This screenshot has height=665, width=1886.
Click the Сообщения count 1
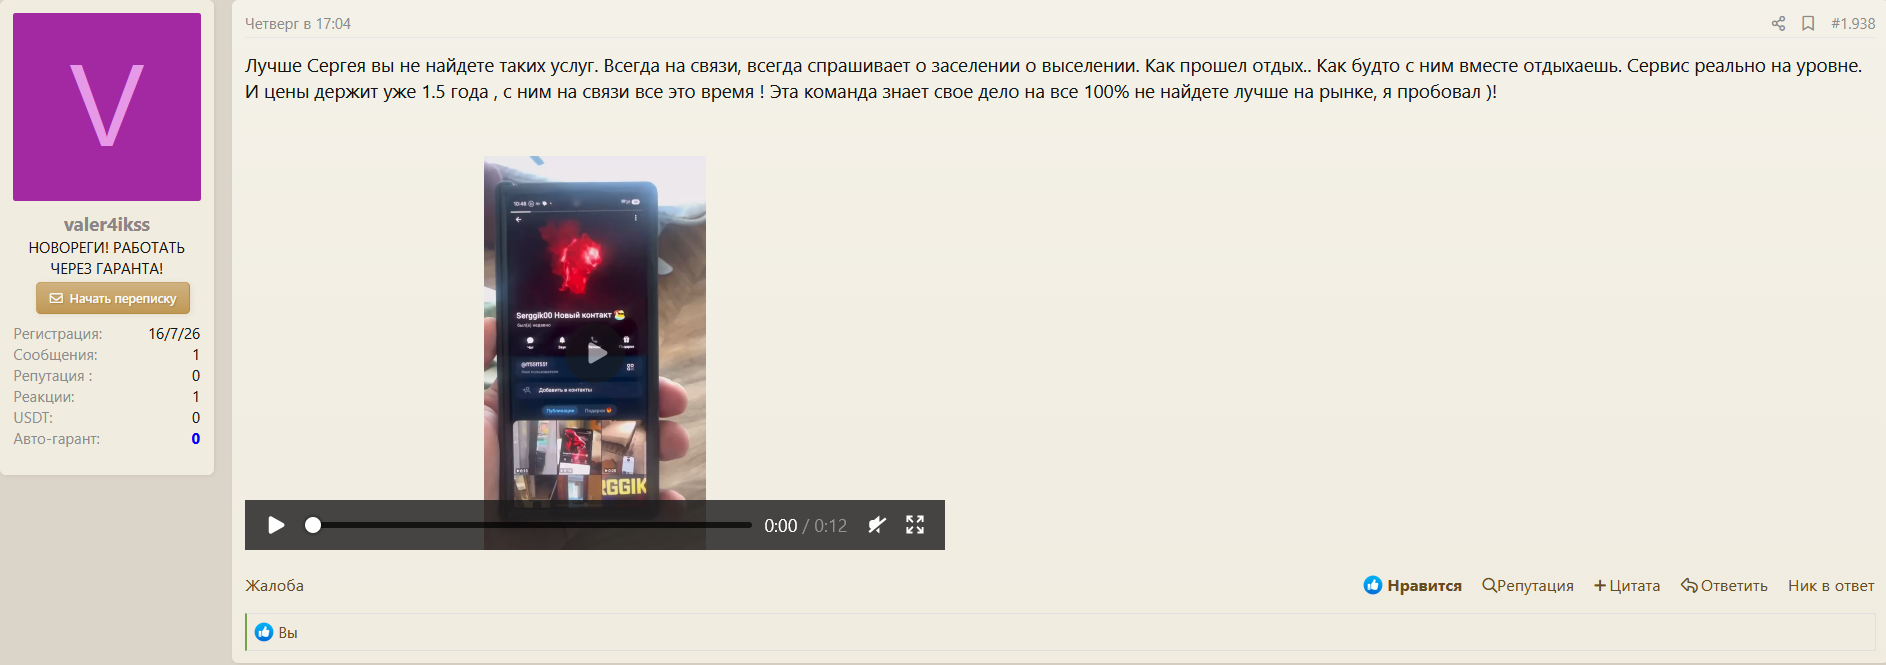click(x=196, y=355)
